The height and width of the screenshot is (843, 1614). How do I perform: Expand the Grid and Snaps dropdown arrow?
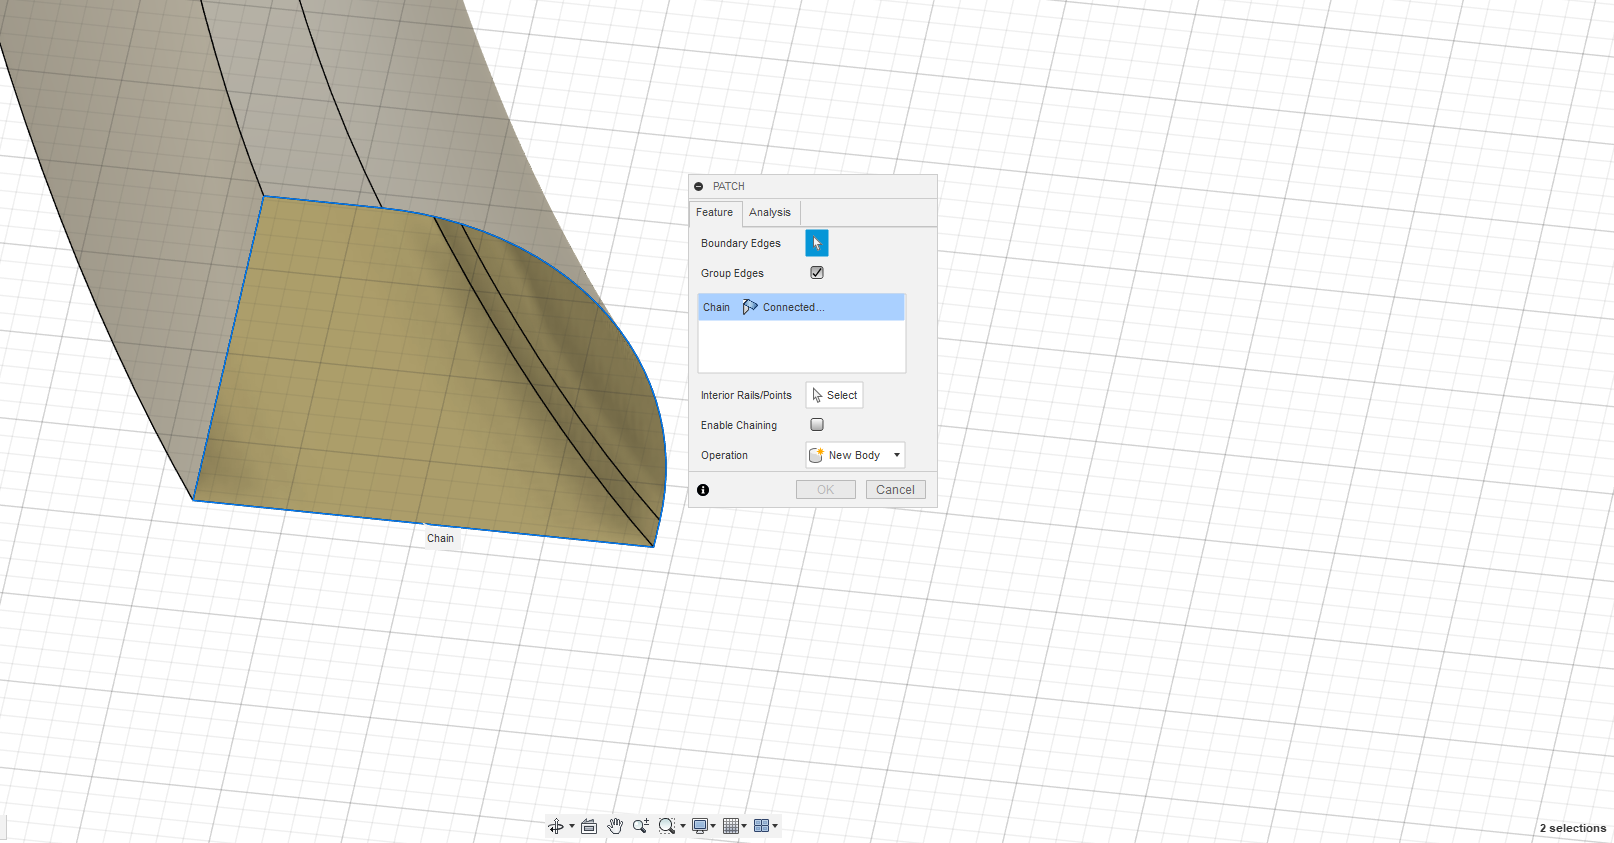[x=744, y=826]
